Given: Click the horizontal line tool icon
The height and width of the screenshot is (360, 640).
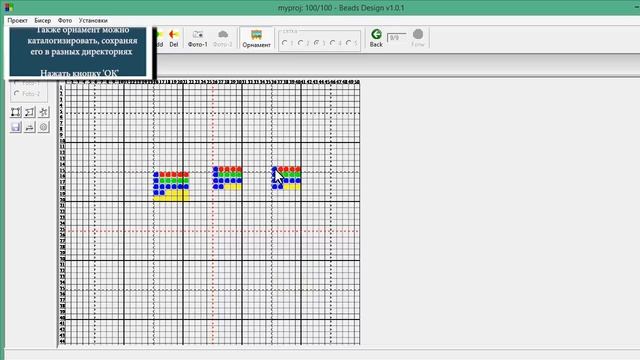Looking at the screenshot, I should pyautogui.click(x=29, y=127).
